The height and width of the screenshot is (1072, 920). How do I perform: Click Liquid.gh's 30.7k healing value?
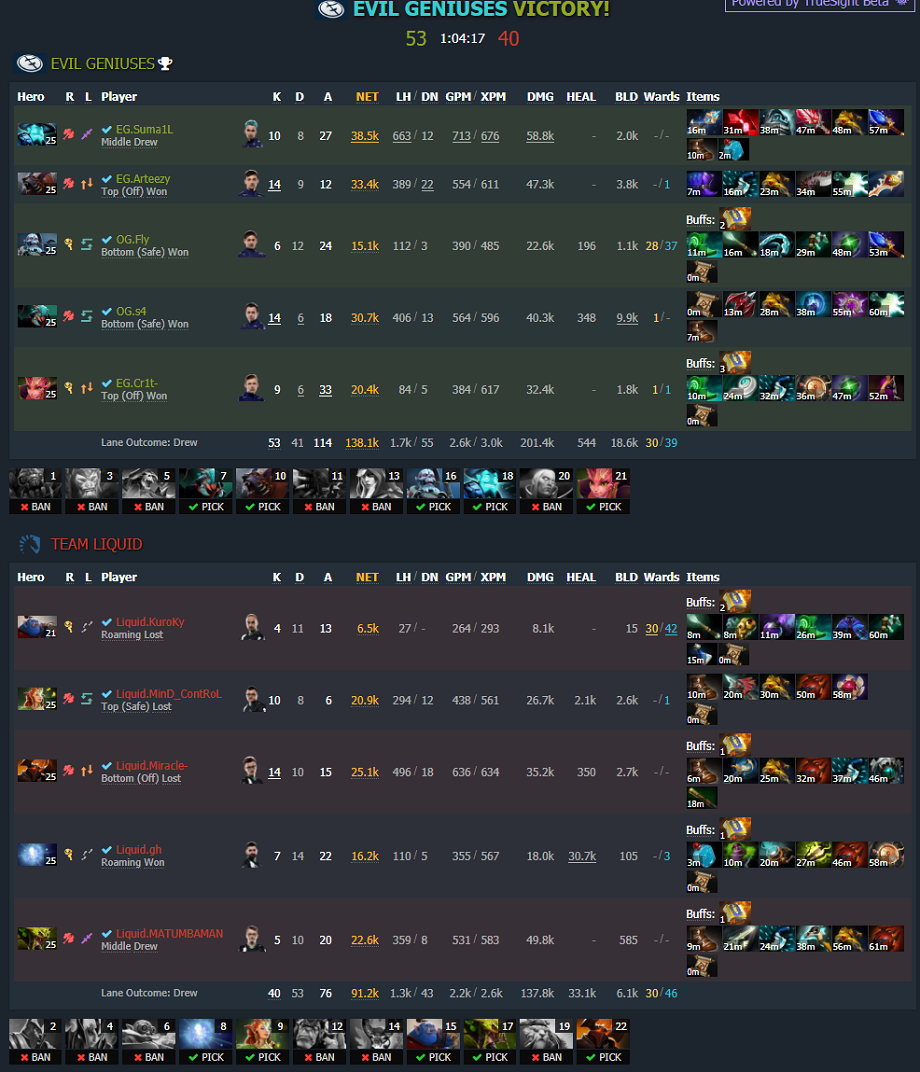coord(582,856)
